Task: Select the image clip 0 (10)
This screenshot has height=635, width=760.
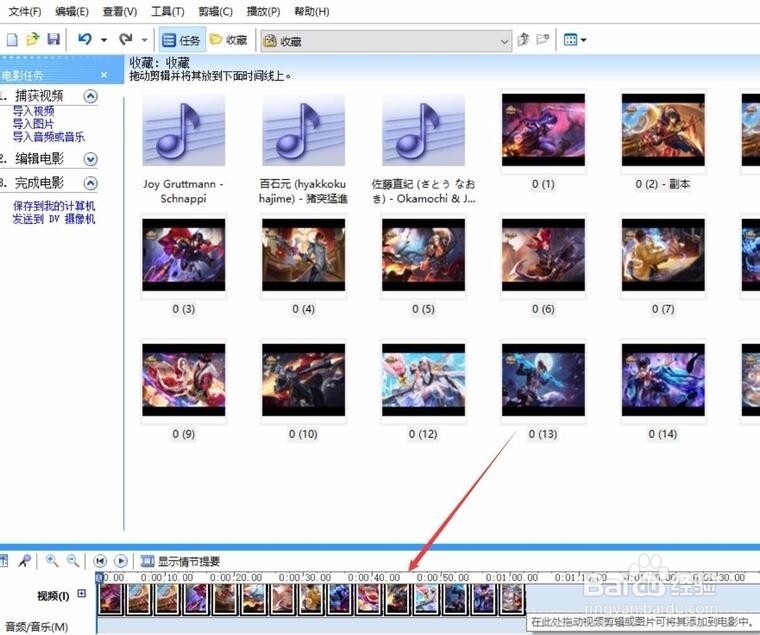Action: (x=303, y=380)
